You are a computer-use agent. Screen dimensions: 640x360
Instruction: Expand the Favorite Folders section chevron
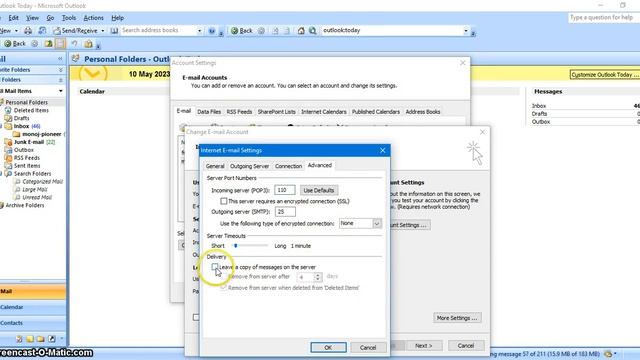60,70
